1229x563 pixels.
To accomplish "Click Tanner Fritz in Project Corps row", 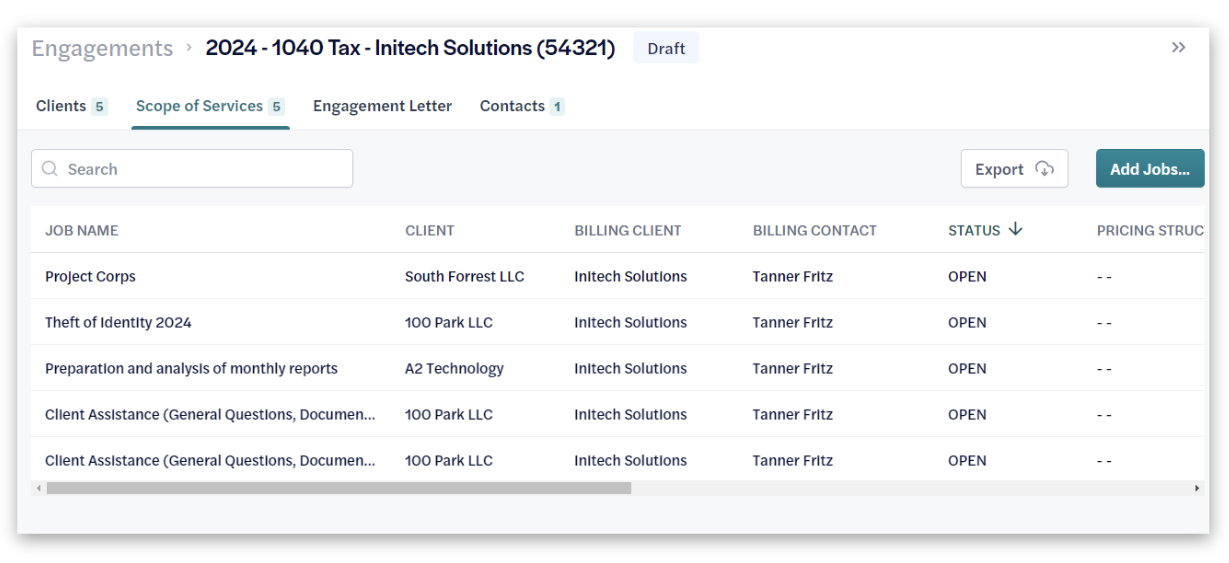I will (793, 277).
